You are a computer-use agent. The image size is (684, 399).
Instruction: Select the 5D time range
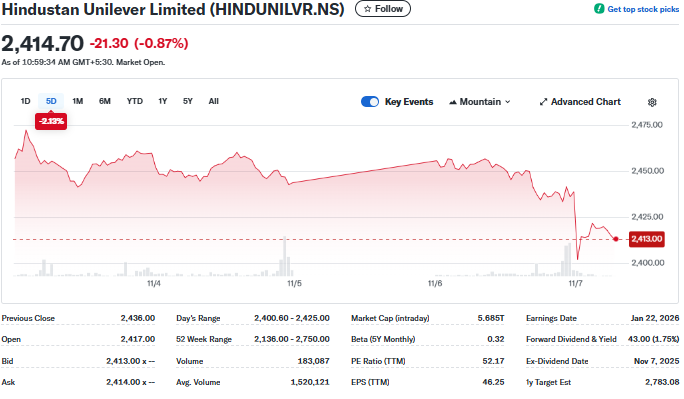51,101
